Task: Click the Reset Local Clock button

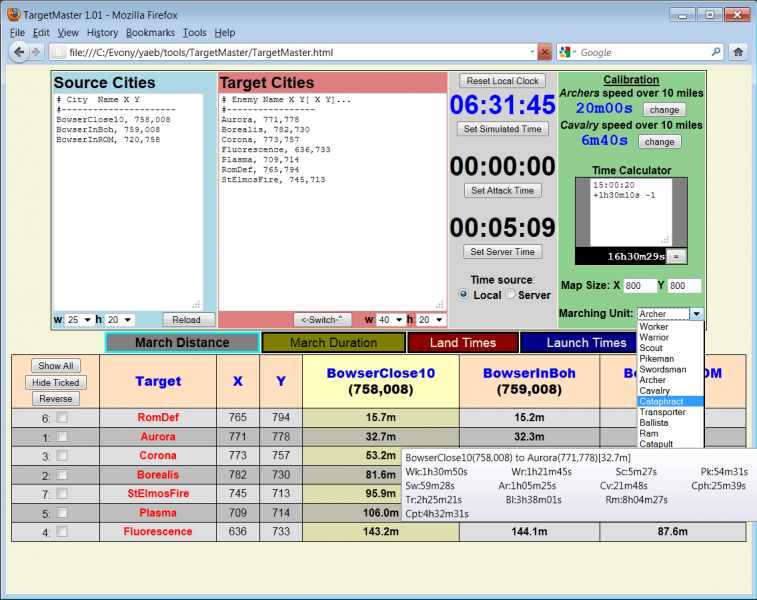Action: click(502, 81)
